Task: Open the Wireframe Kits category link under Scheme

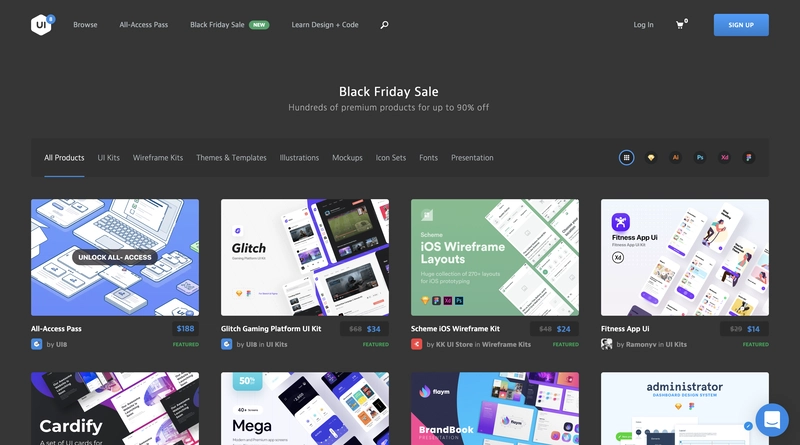Action: click(506, 344)
